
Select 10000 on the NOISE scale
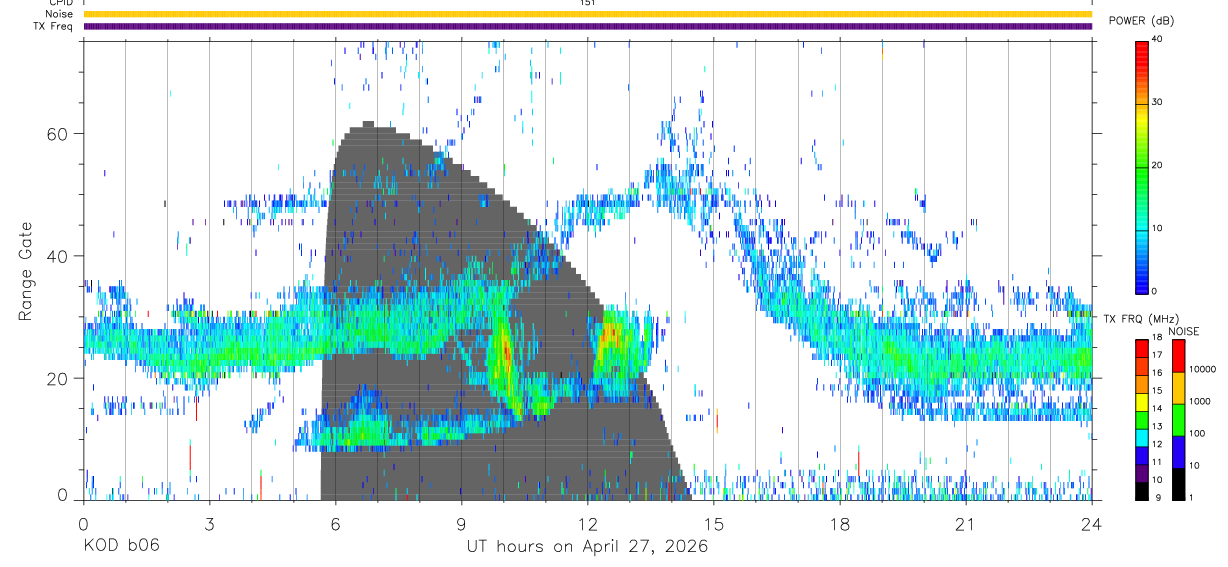tap(1201, 369)
